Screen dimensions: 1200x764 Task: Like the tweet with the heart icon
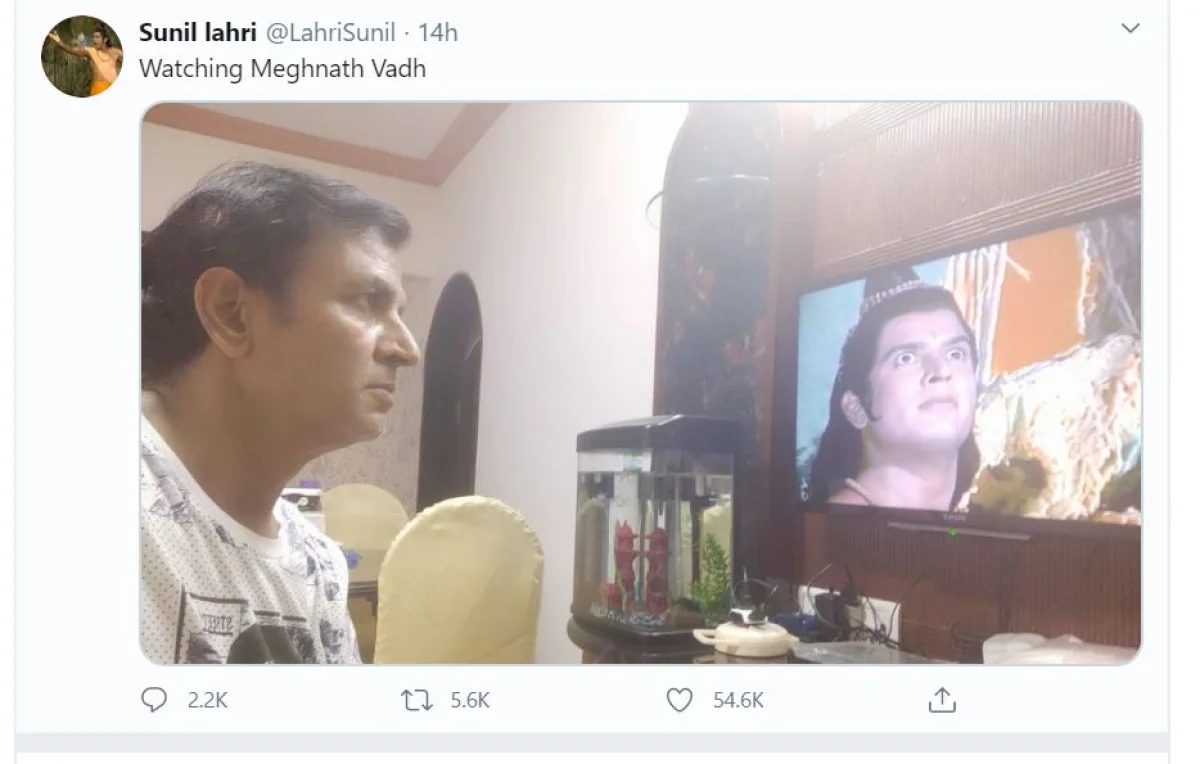tap(679, 700)
